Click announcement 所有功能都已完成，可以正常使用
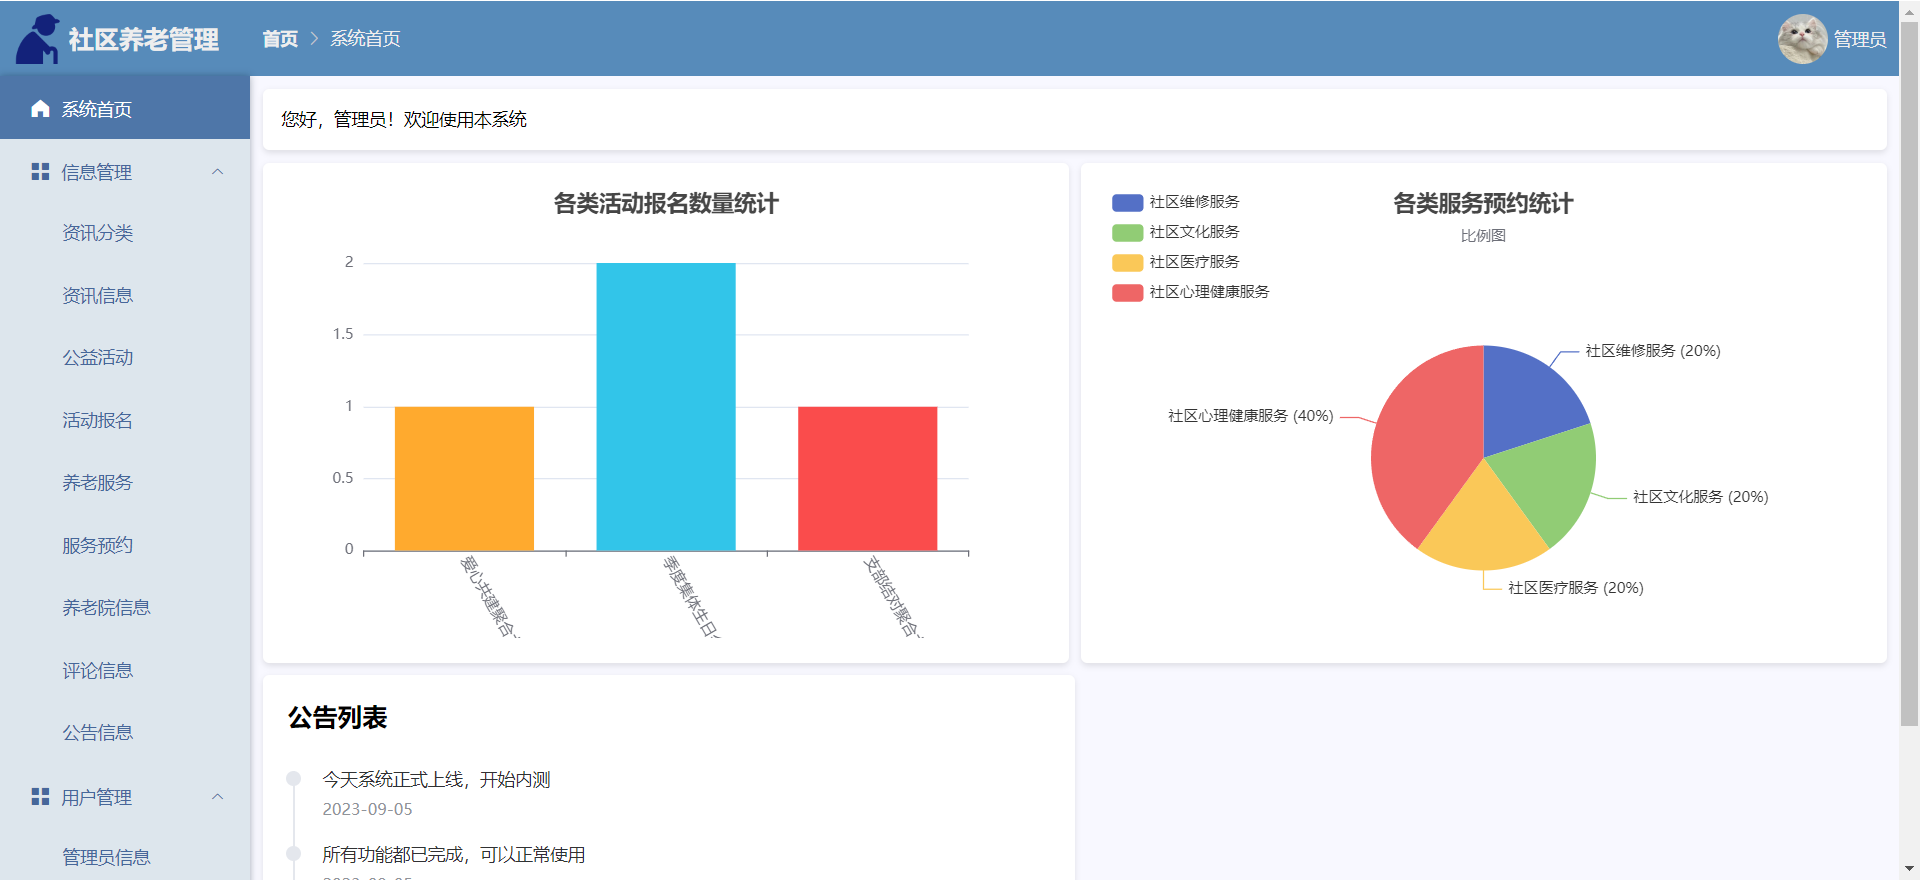This screenshot has width=1920, height=880. pos(454,855)
